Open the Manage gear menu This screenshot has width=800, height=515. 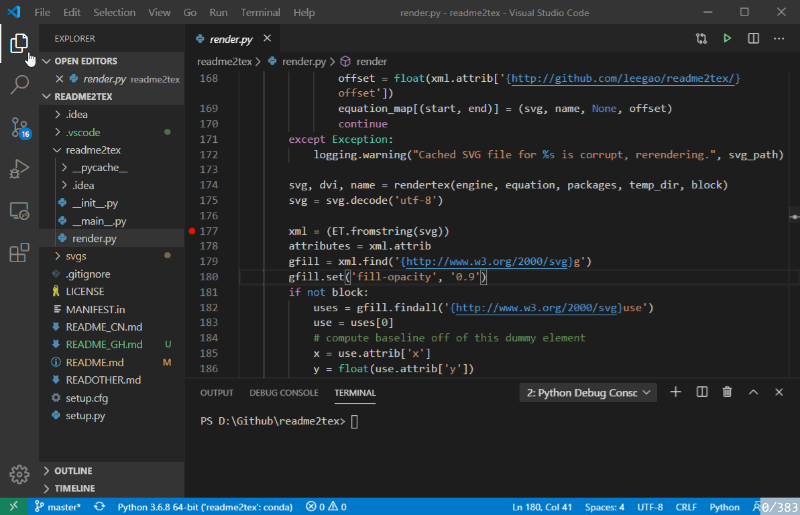19,474
